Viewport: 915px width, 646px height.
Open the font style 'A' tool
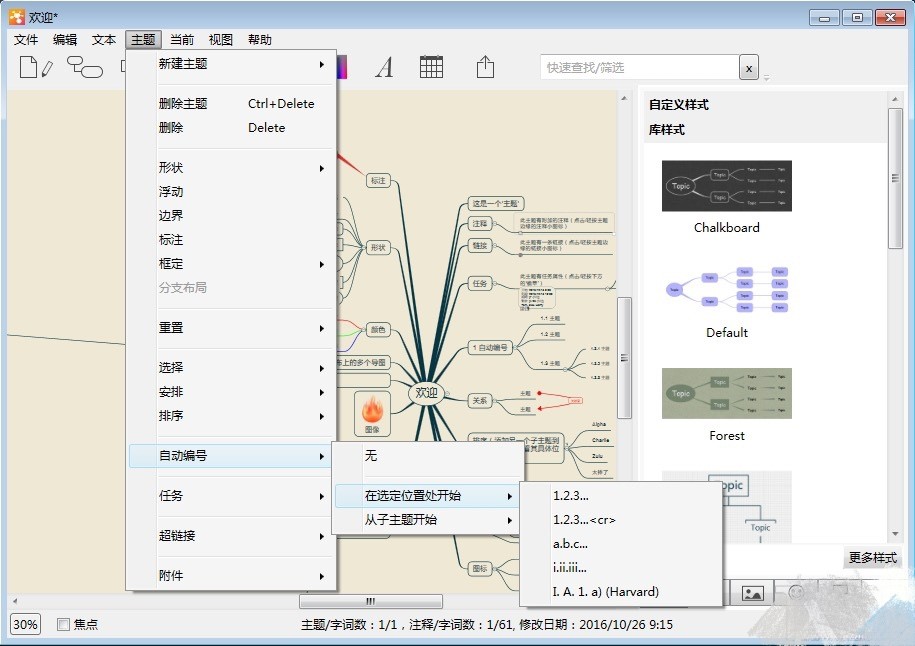tap(384, 67)
